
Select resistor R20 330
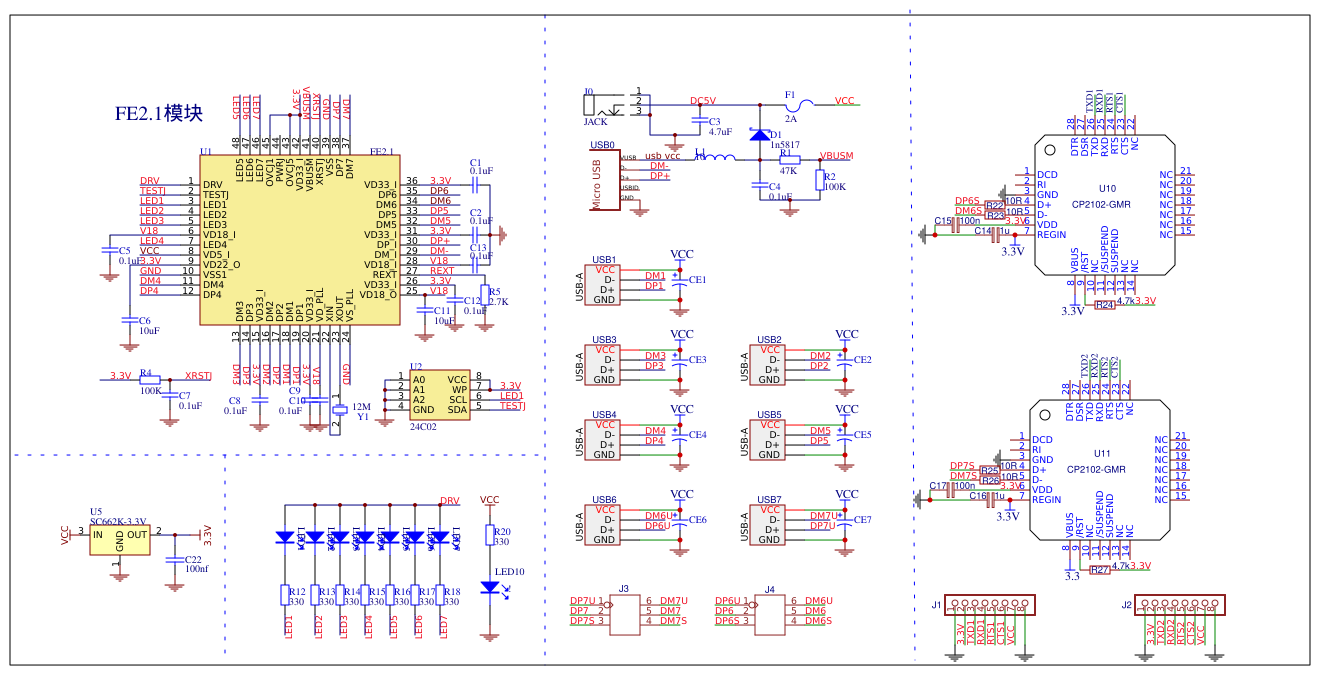(x=490, y=535)
